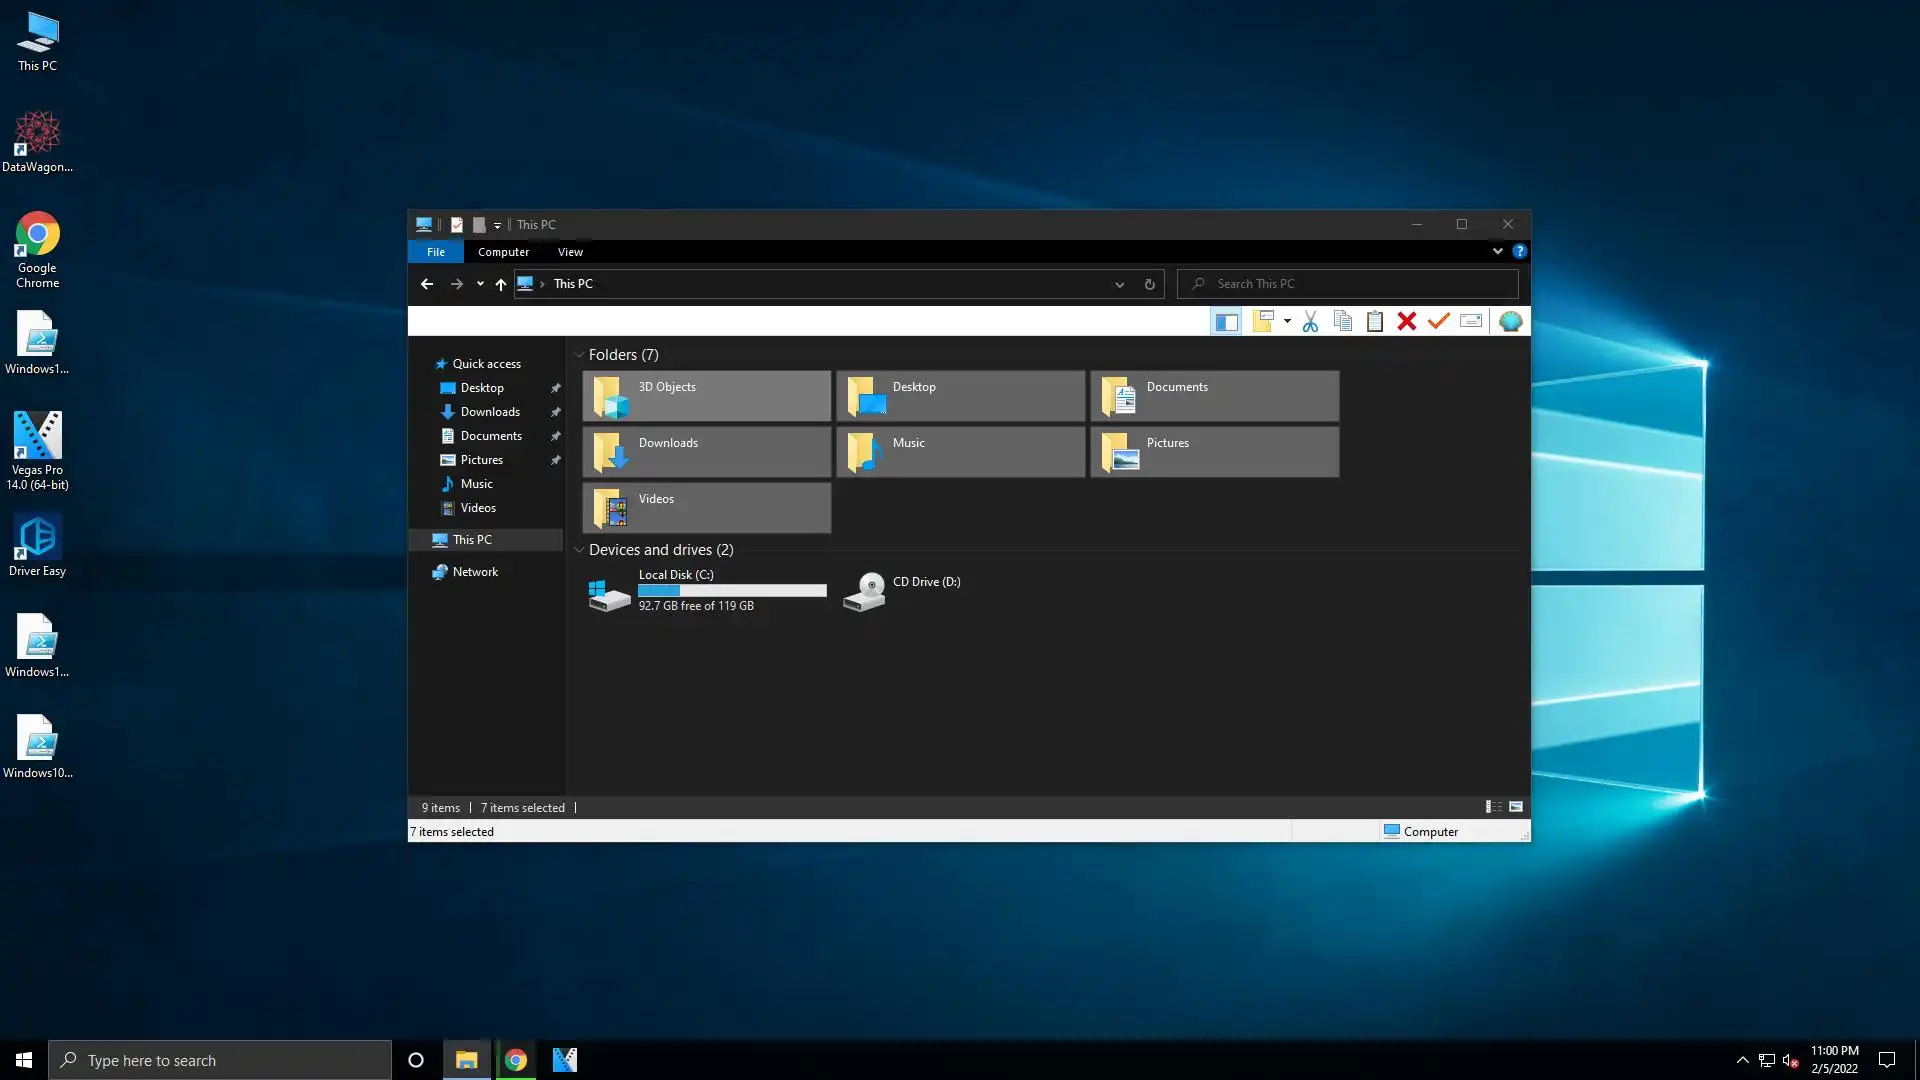1920x1080 pixels.
Task: Open the address bar history dropdown
Action: [1119, 284]
